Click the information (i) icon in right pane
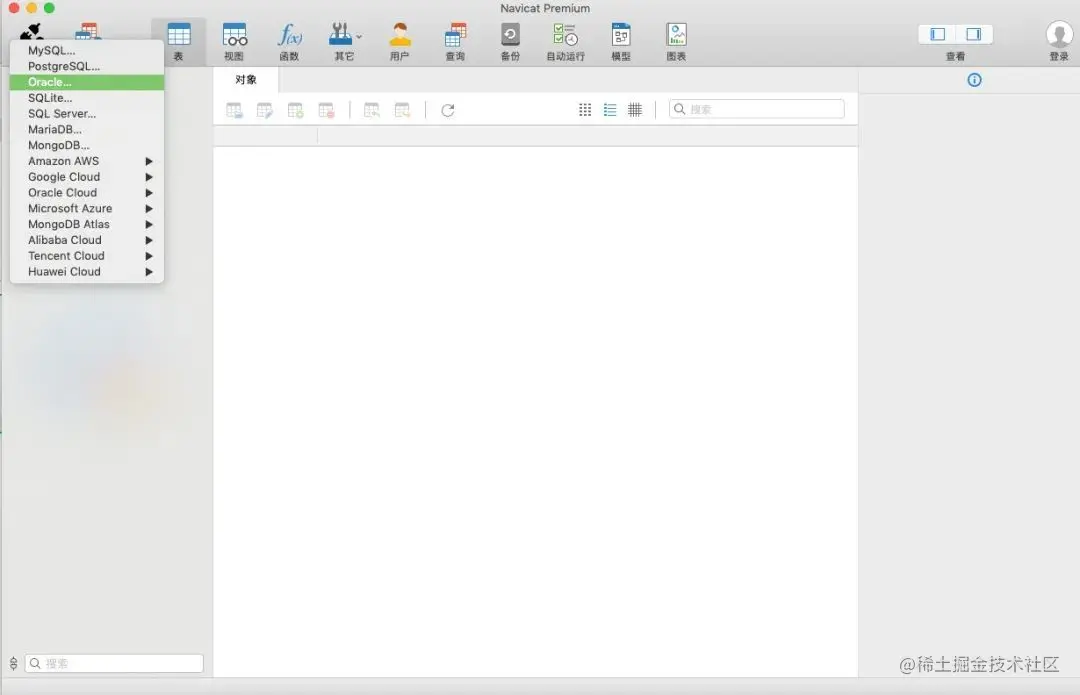Screen dimensions: 1080x695 [x=974, y=80]
